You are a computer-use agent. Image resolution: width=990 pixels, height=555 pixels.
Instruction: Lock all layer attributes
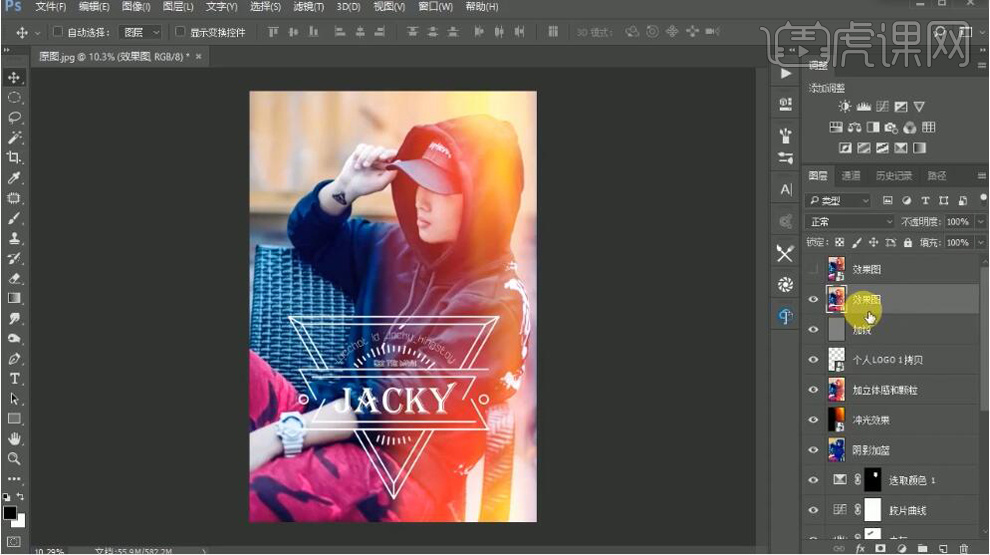907,242
